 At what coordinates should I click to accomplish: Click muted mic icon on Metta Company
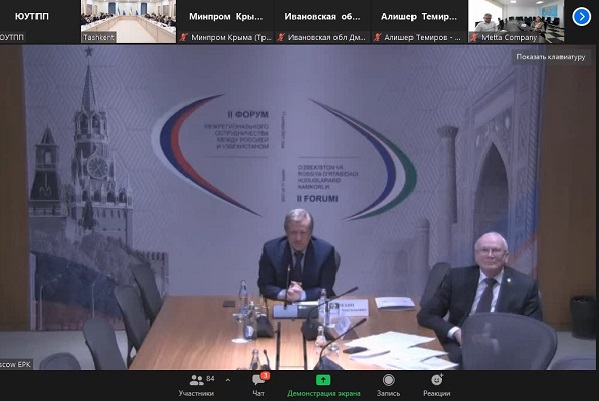[x=474, y=37]
